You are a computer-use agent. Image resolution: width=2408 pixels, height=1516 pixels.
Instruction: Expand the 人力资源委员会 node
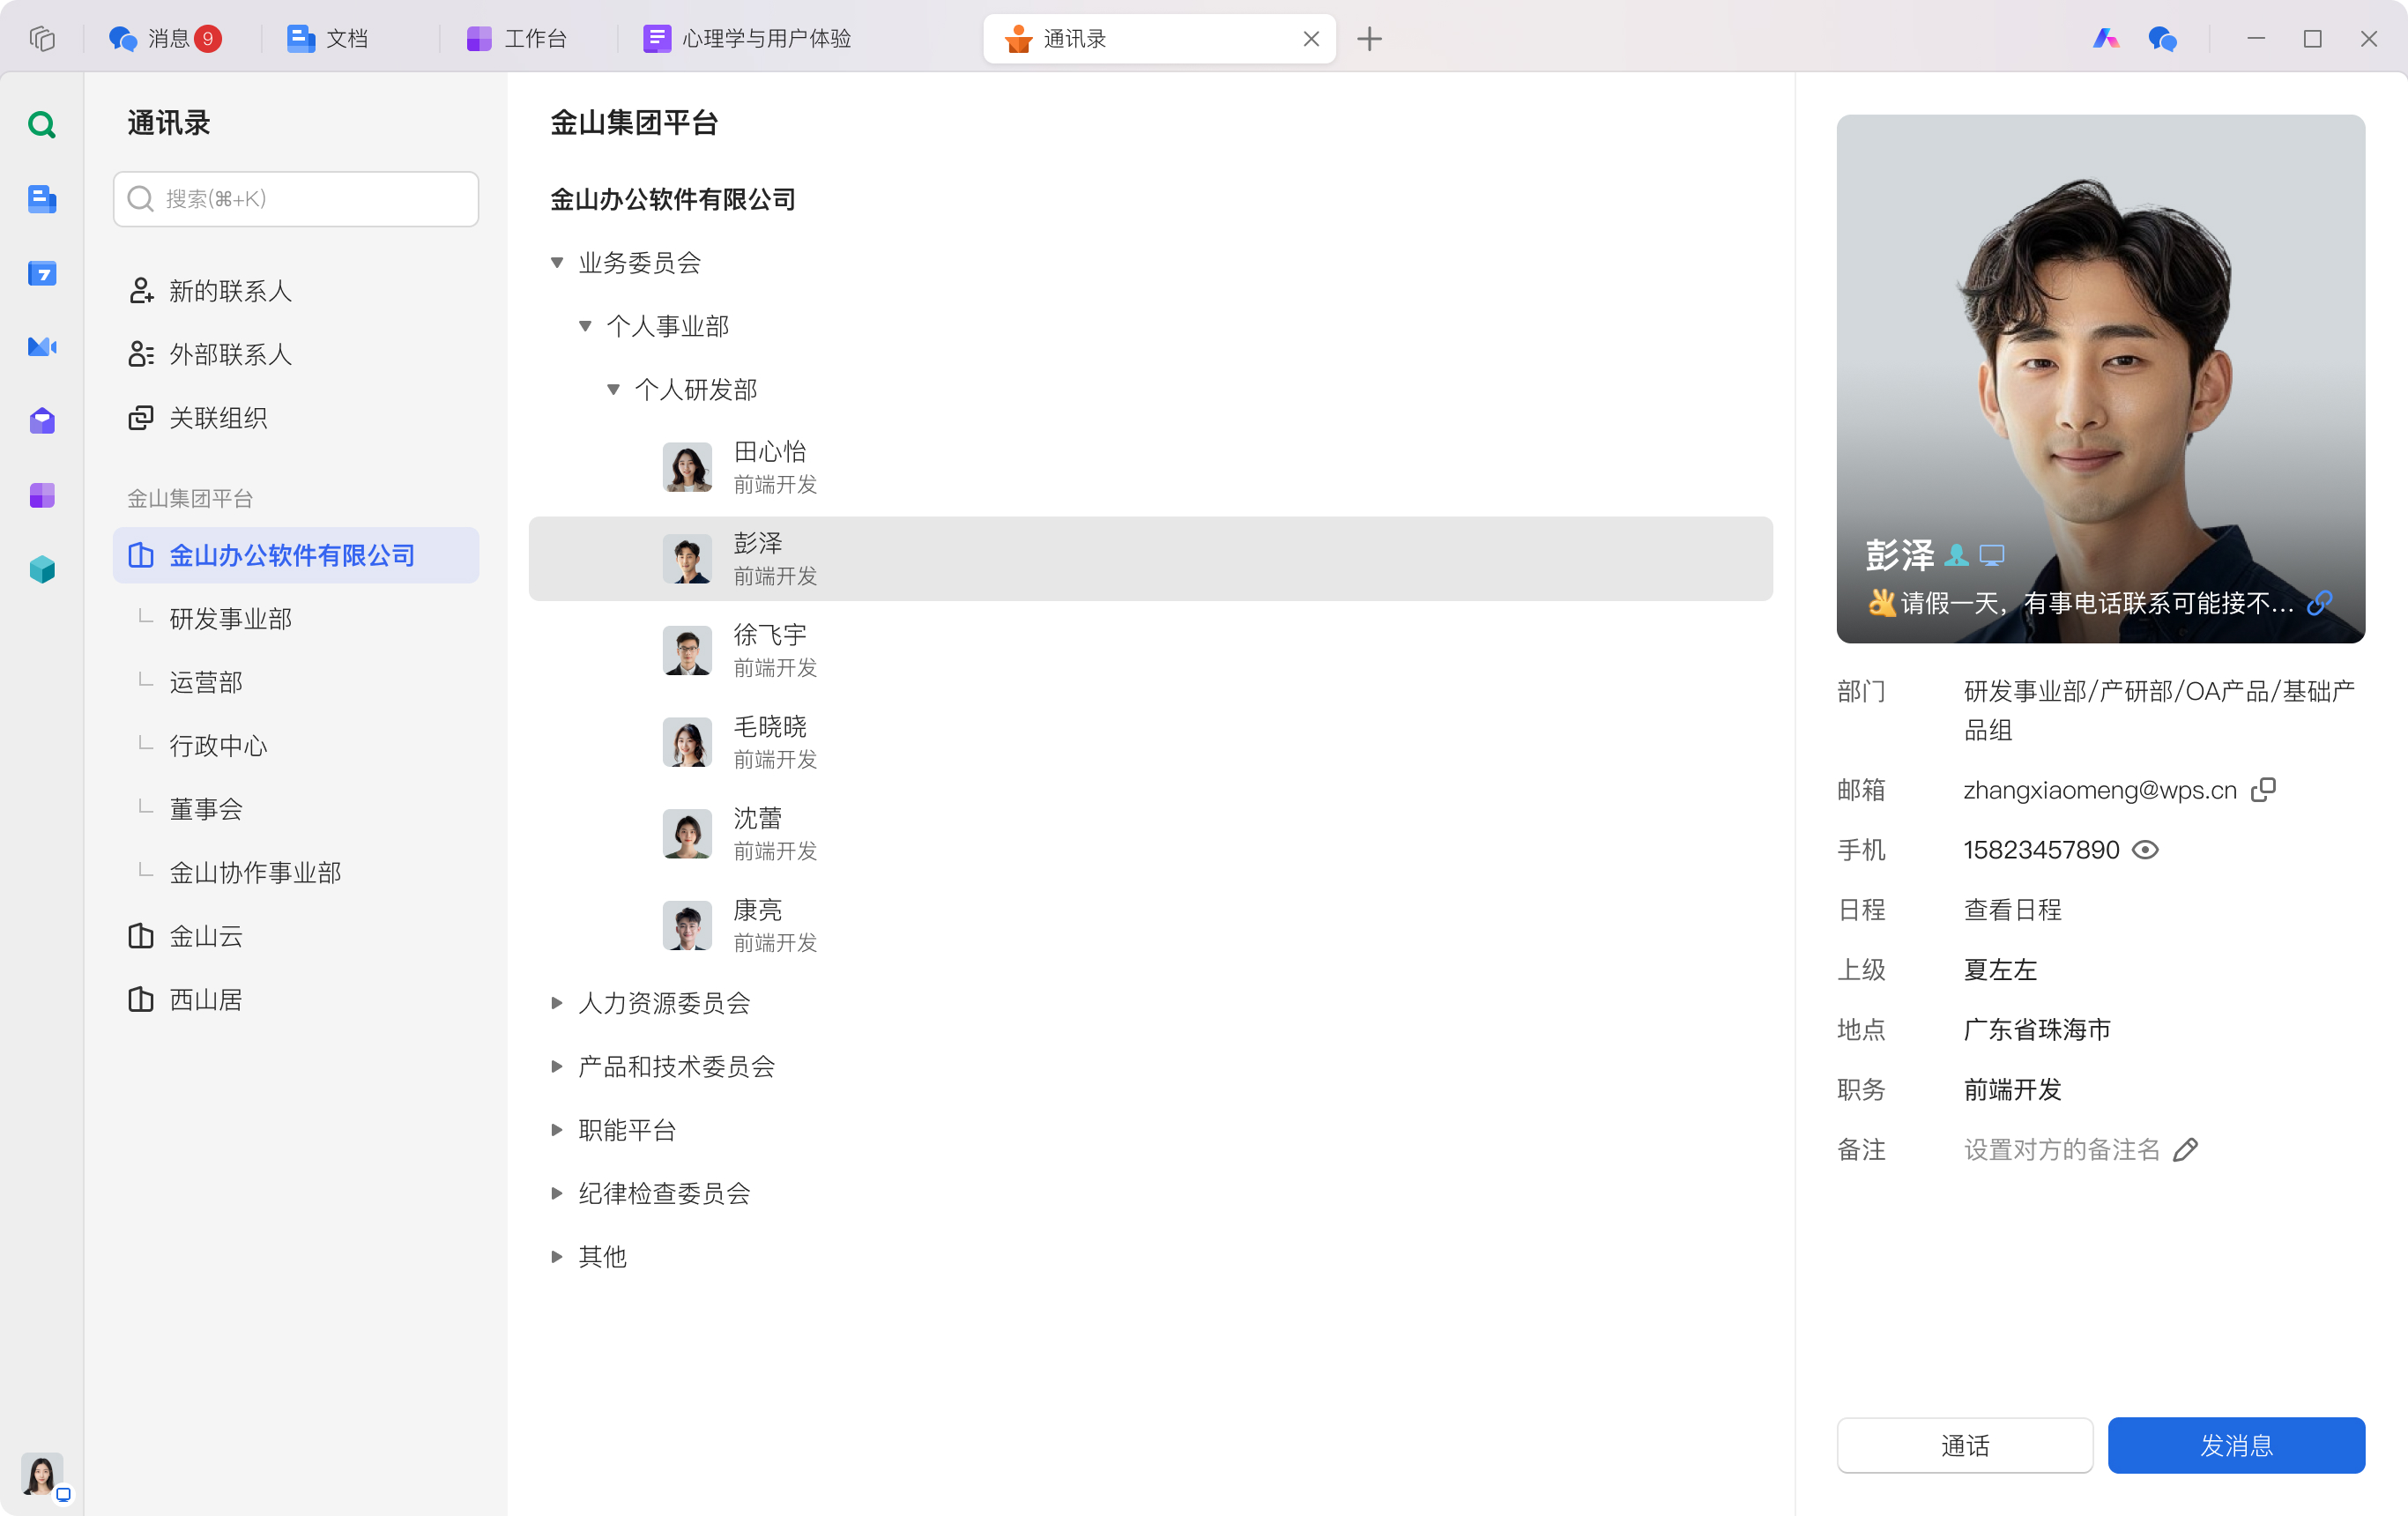click(x=557, y=1003)
